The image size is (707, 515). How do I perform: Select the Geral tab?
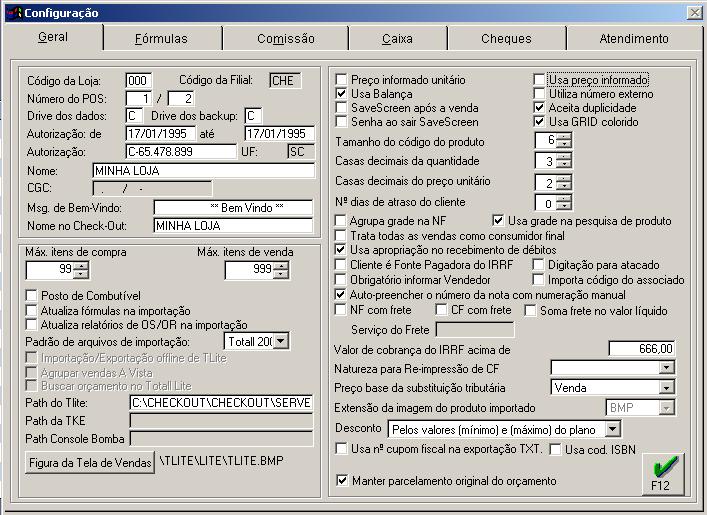pos(53,37)
